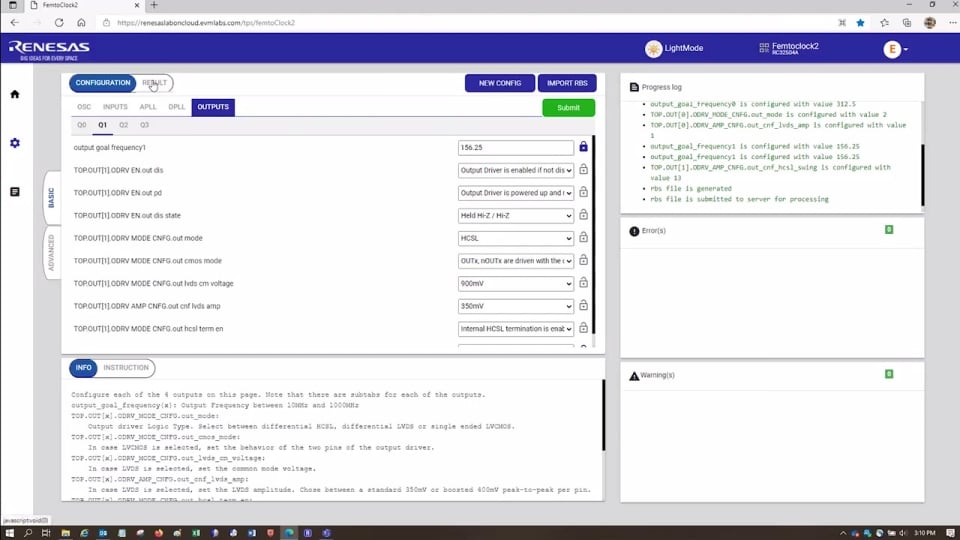Image resolution: width=960 pixels, height=540 pixels.
Task: Switch to the DPLL tab
Action: click(176, 107)
